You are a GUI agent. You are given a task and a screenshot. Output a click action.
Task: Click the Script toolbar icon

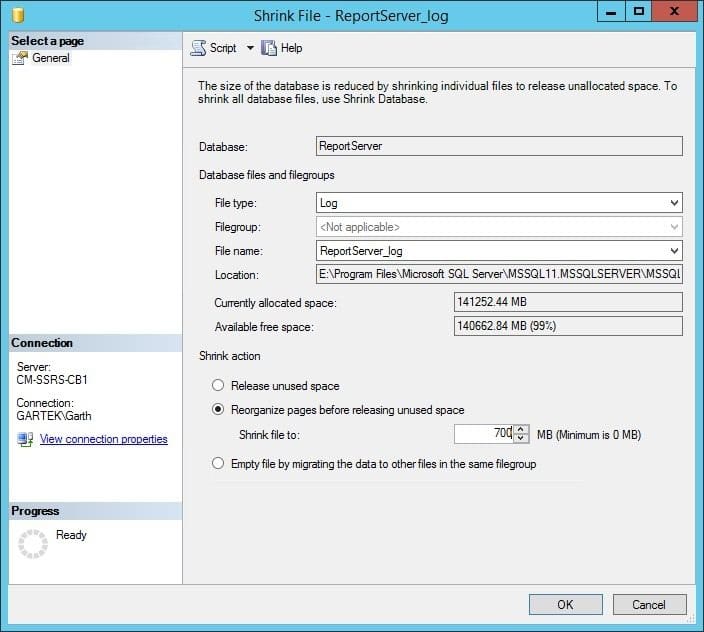point(198,48)
